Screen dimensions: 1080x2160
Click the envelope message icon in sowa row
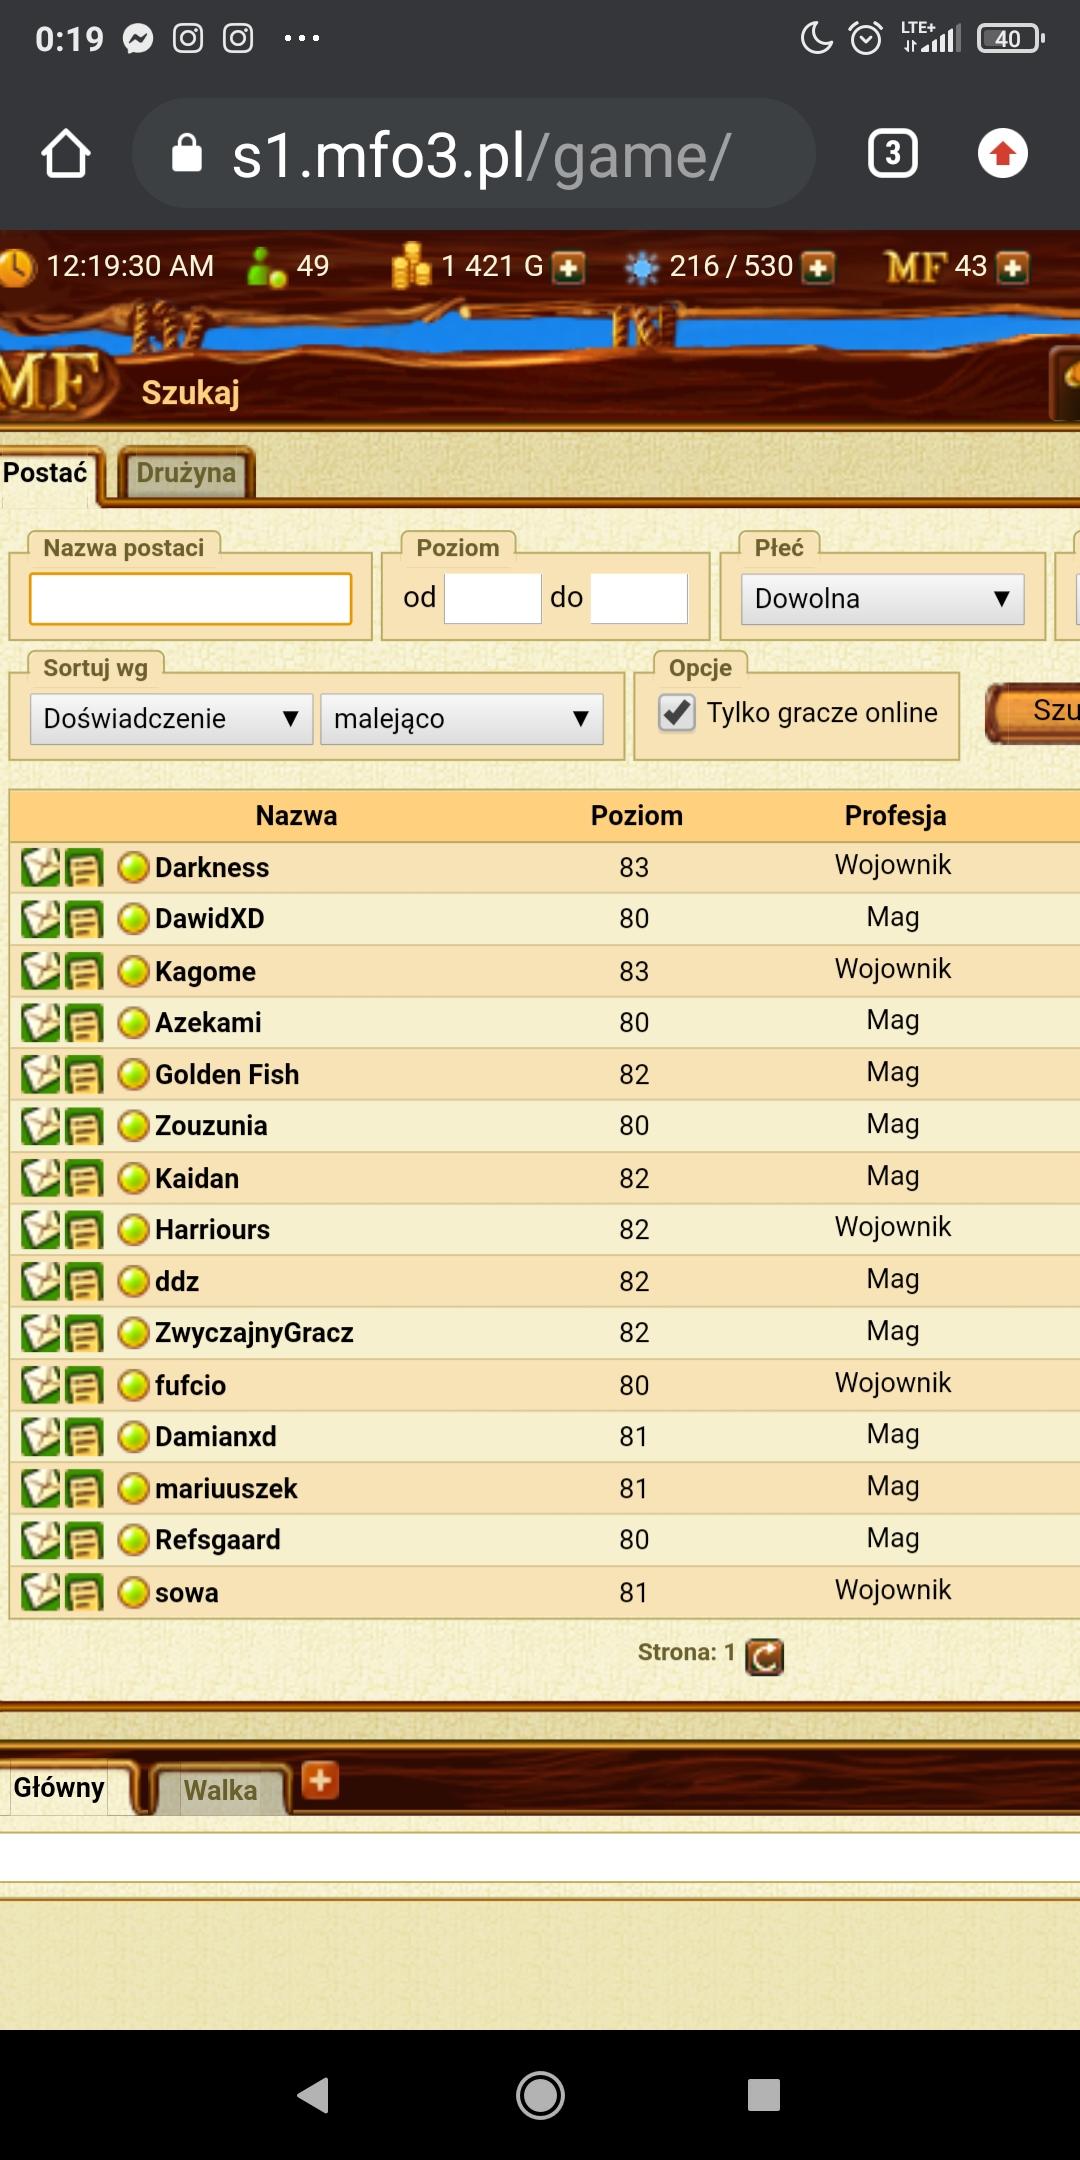(41, 1591)
